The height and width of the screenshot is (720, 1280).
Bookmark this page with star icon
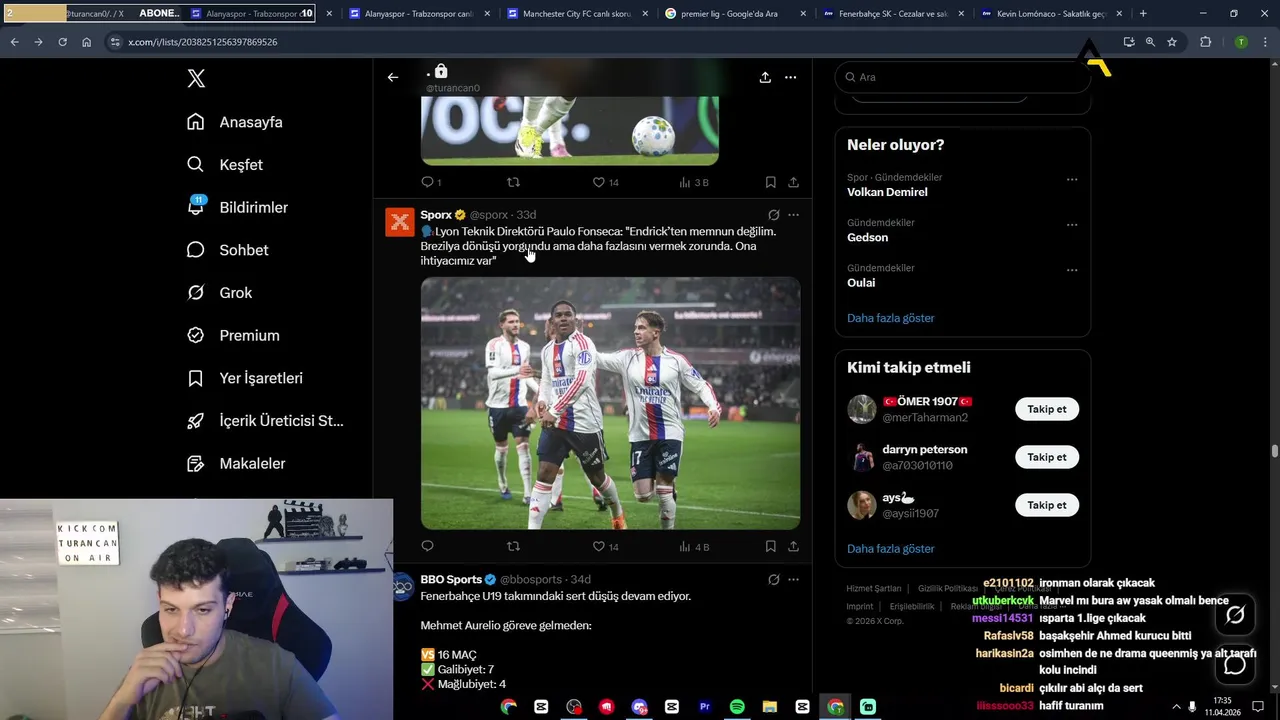pyautogui.click(x=1172, y=42)
